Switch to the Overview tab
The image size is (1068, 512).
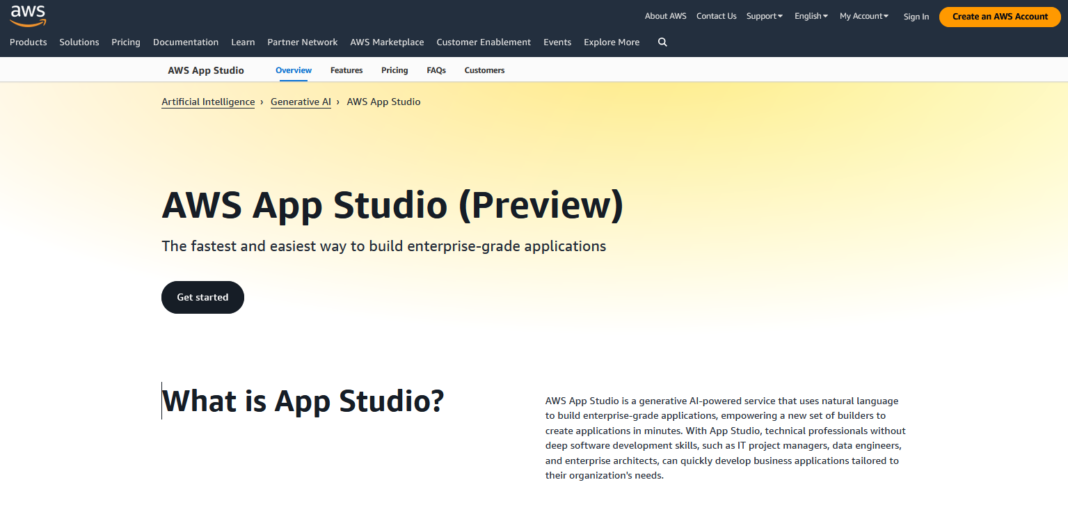(294, 70)
